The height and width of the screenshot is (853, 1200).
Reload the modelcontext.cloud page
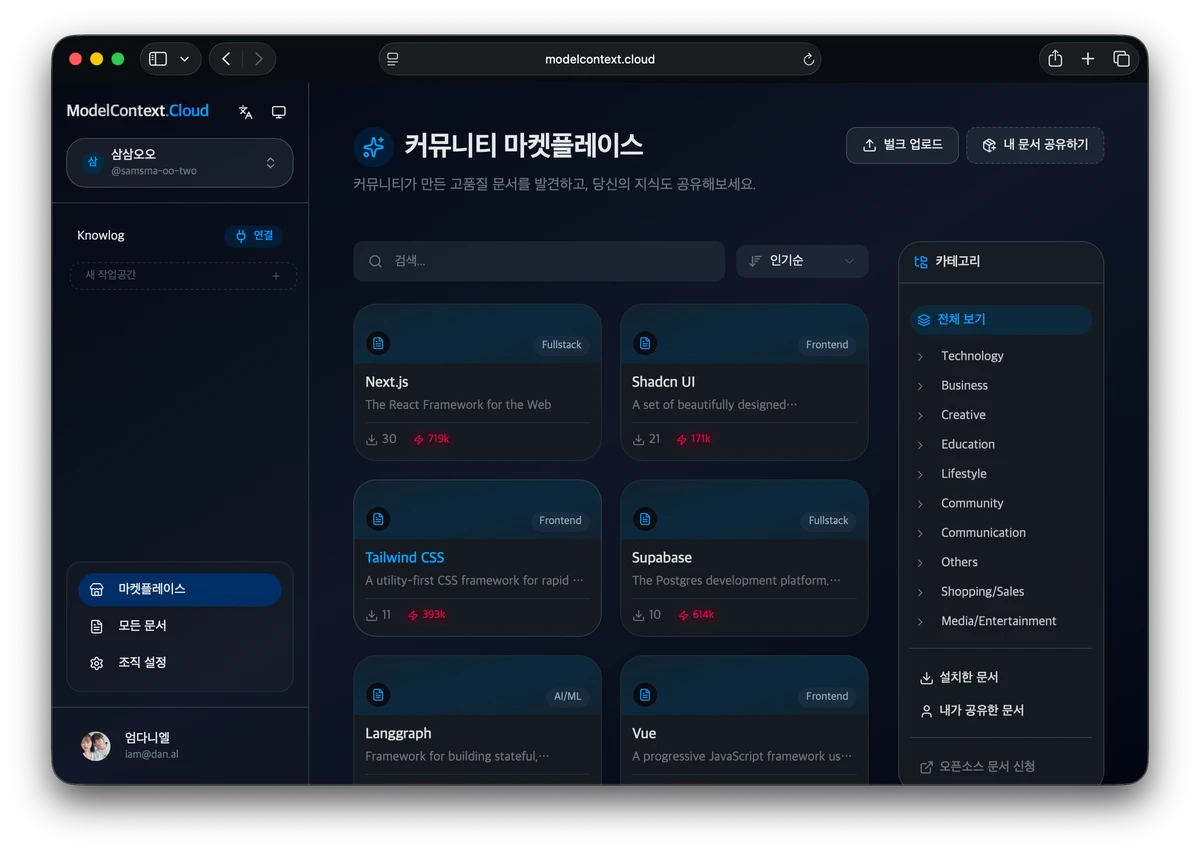tap(808, 59)
